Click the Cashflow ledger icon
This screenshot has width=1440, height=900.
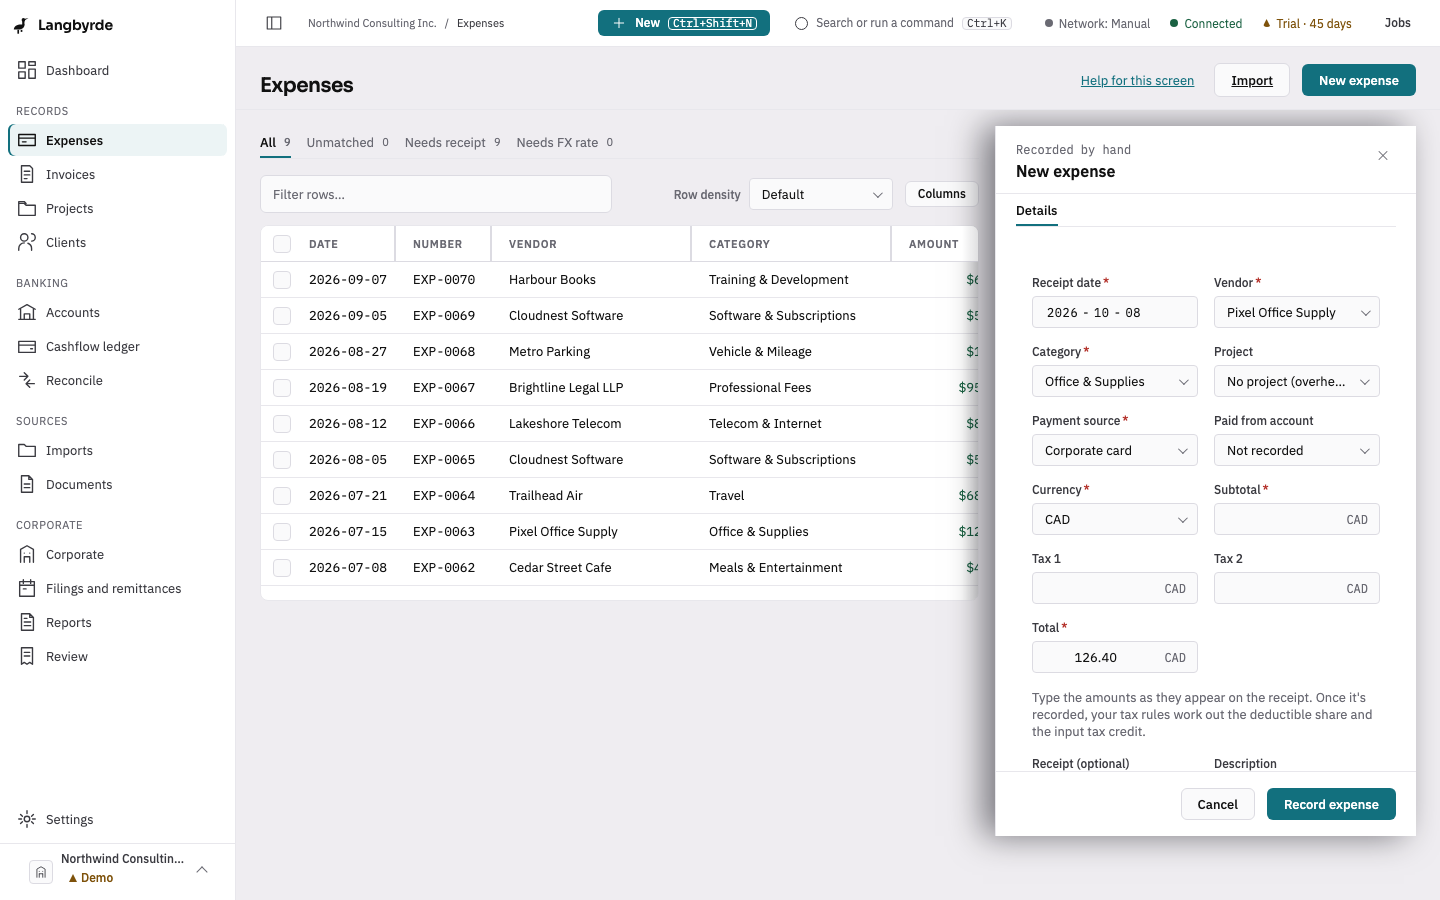[27, 346]
